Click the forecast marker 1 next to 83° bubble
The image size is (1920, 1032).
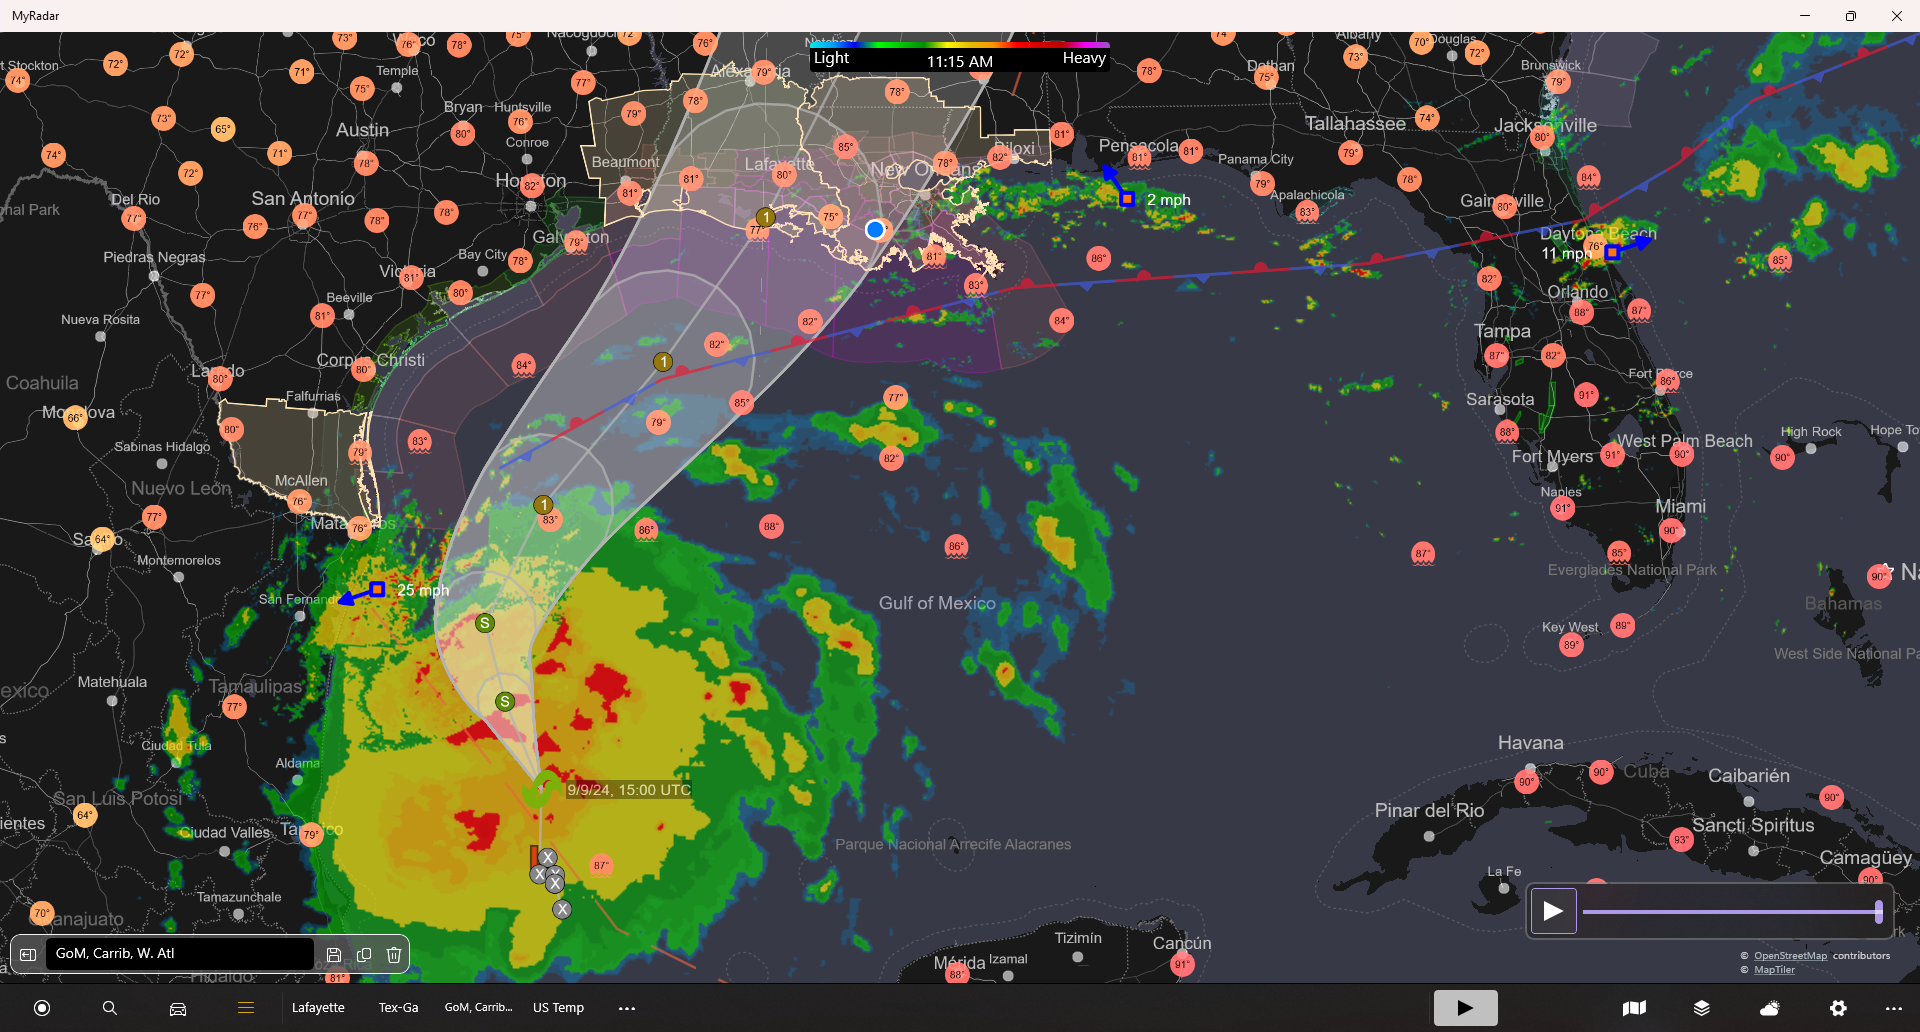click(x=543, y=505)
